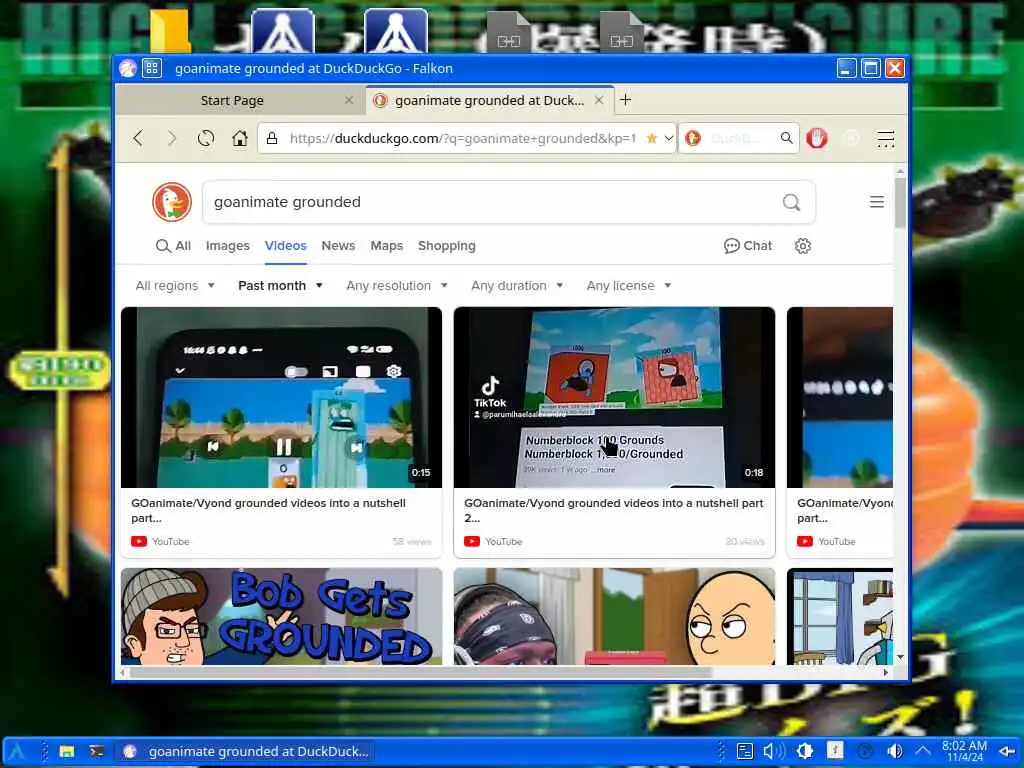Screen dimensions: 1024x768
Task: Open the Maps results tab
Action: (x=387, y=246)
